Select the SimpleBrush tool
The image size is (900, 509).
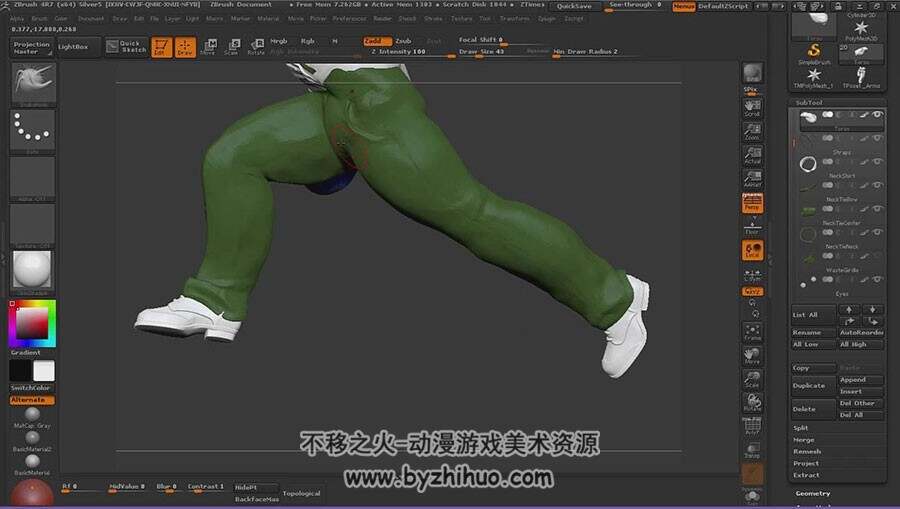click(x=814, y=54)
